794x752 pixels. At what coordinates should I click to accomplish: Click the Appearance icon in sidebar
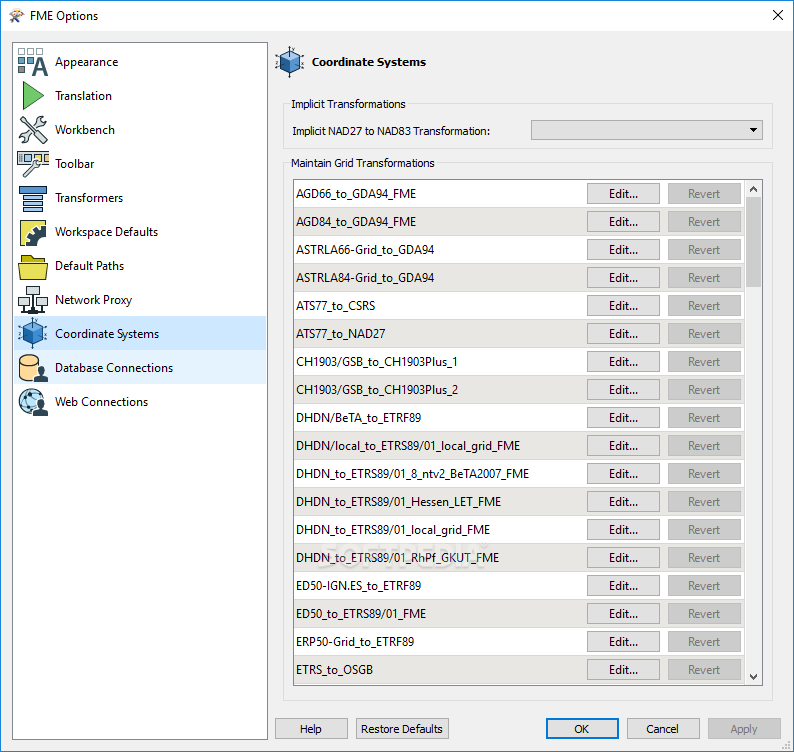tap(33, 62)
